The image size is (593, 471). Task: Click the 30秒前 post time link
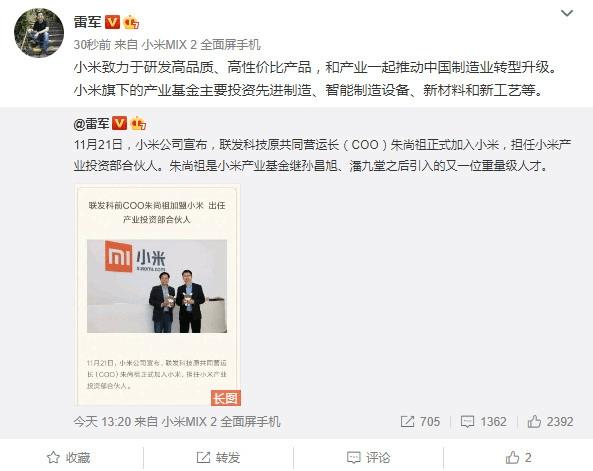92,45
